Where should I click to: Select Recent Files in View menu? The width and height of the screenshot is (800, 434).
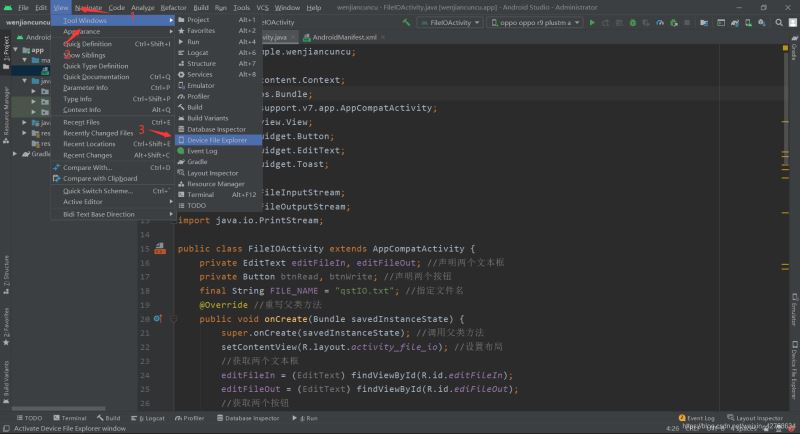113,122
